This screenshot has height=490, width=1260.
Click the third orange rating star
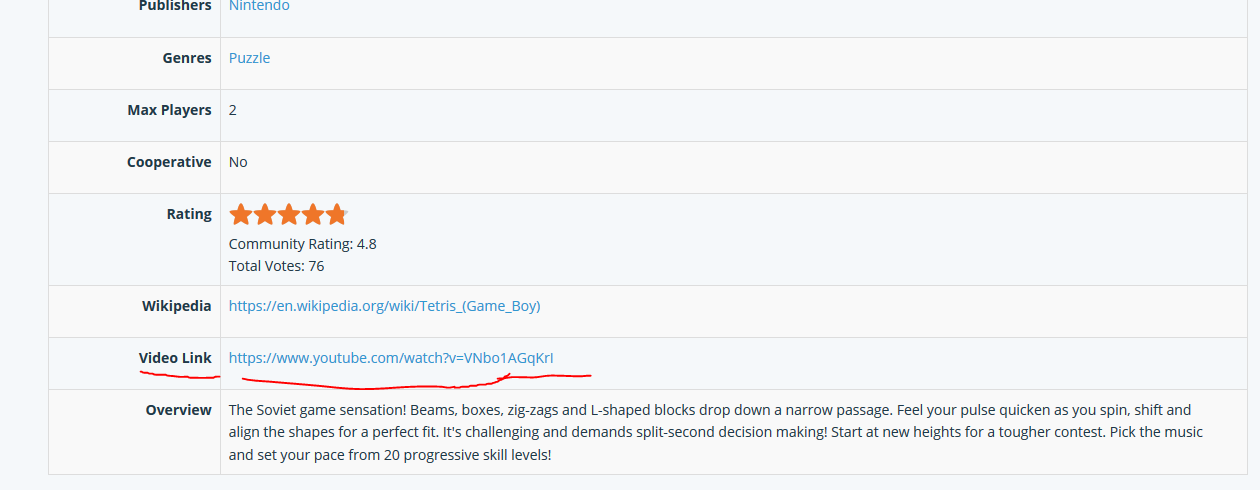[288, 214]
